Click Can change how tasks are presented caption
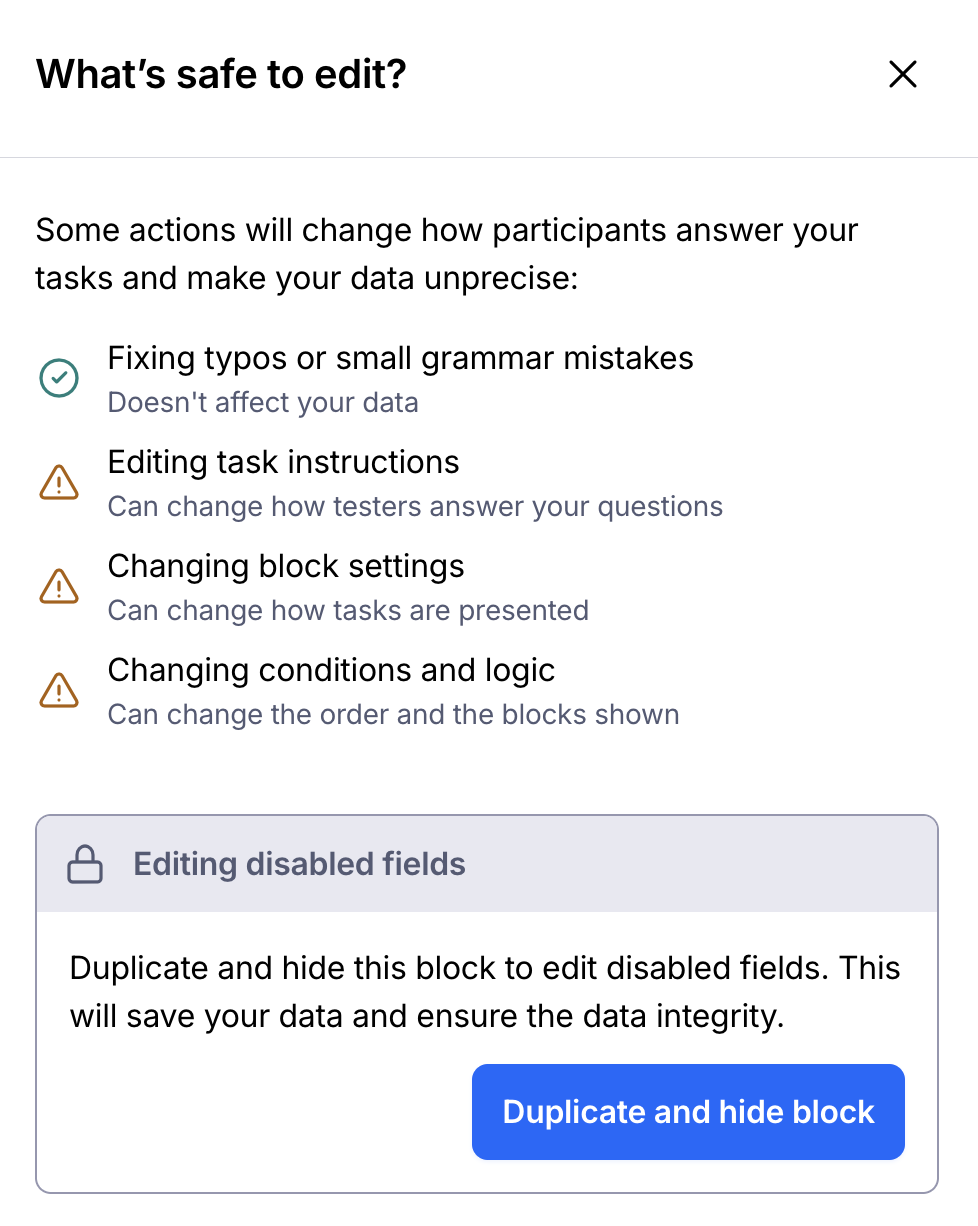 point(348,610)
